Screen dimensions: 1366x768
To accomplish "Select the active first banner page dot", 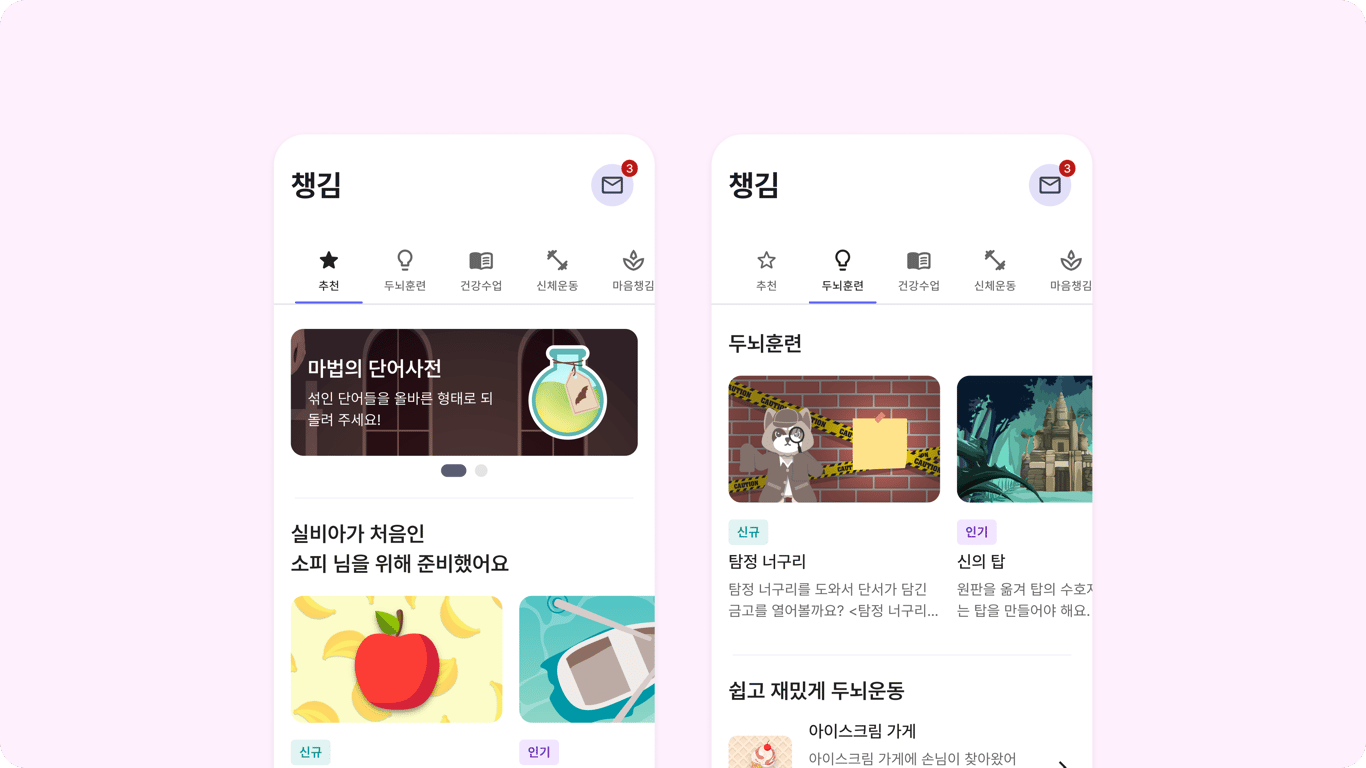I will [454, 471].
